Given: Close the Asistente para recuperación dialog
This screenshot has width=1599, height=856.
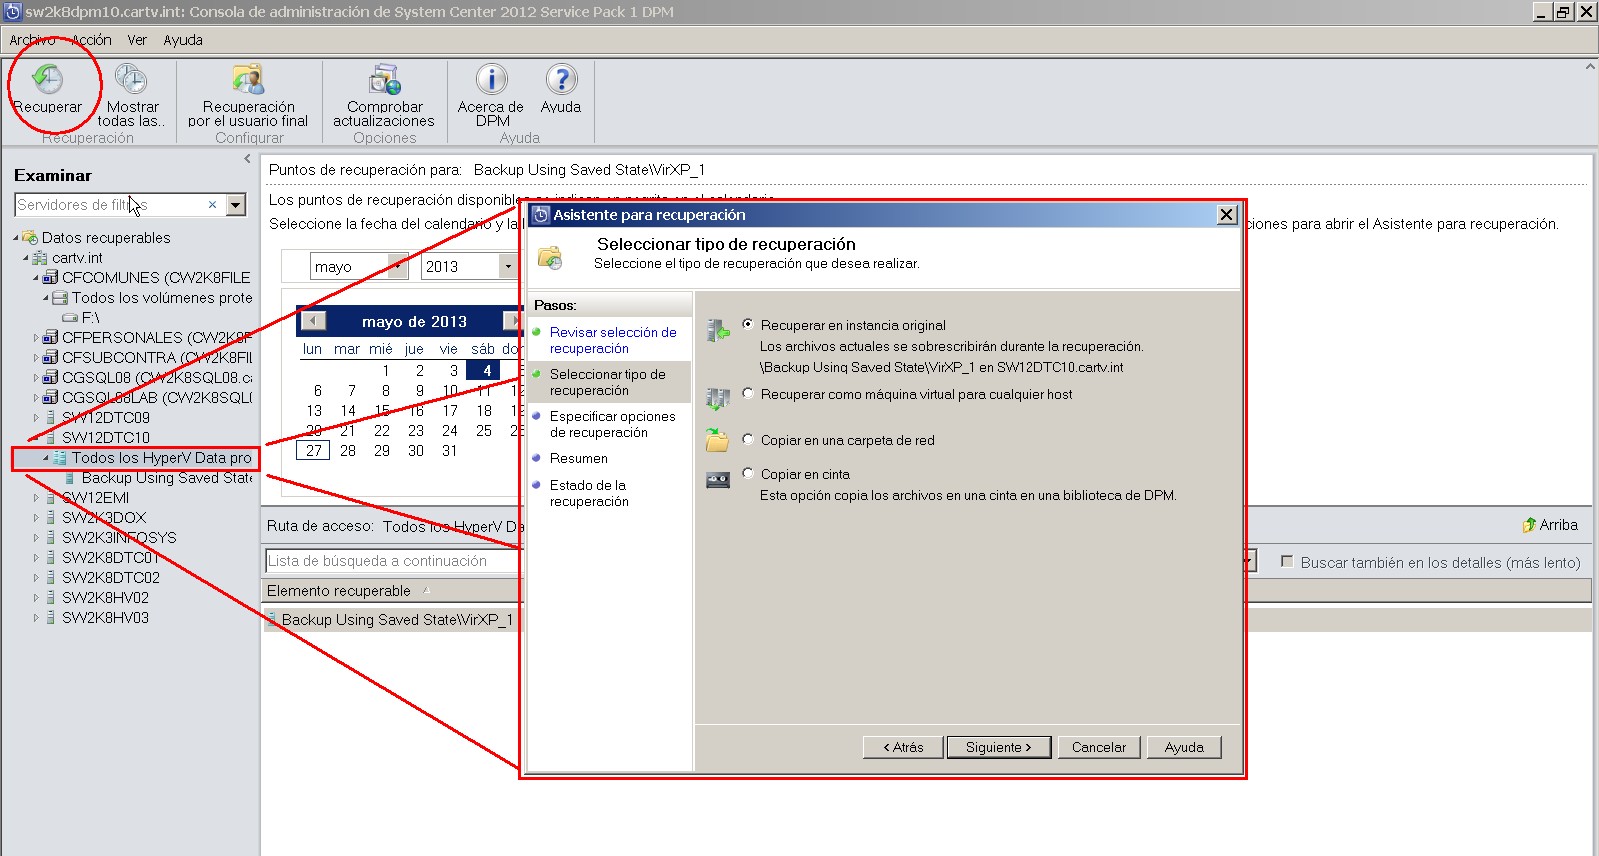Looking at the screenshot, I should point(1227,215).
